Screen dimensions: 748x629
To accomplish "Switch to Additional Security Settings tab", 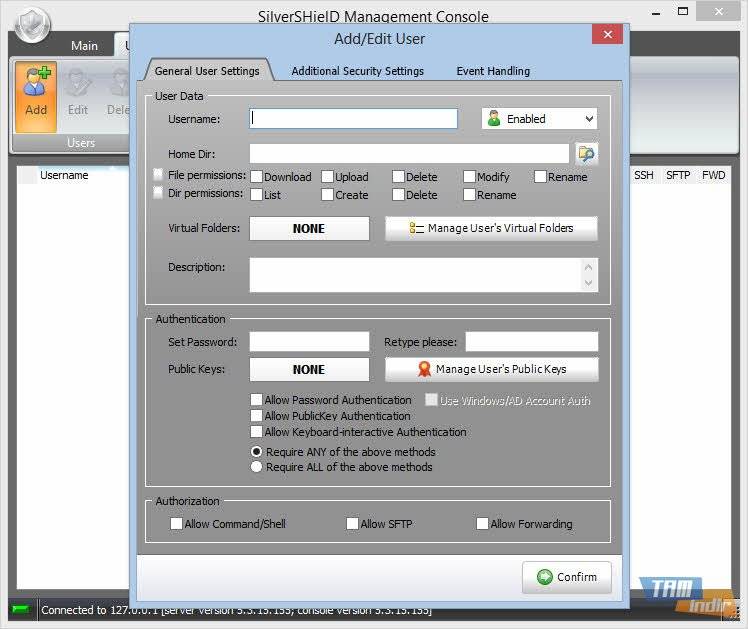I will [357, 71].
